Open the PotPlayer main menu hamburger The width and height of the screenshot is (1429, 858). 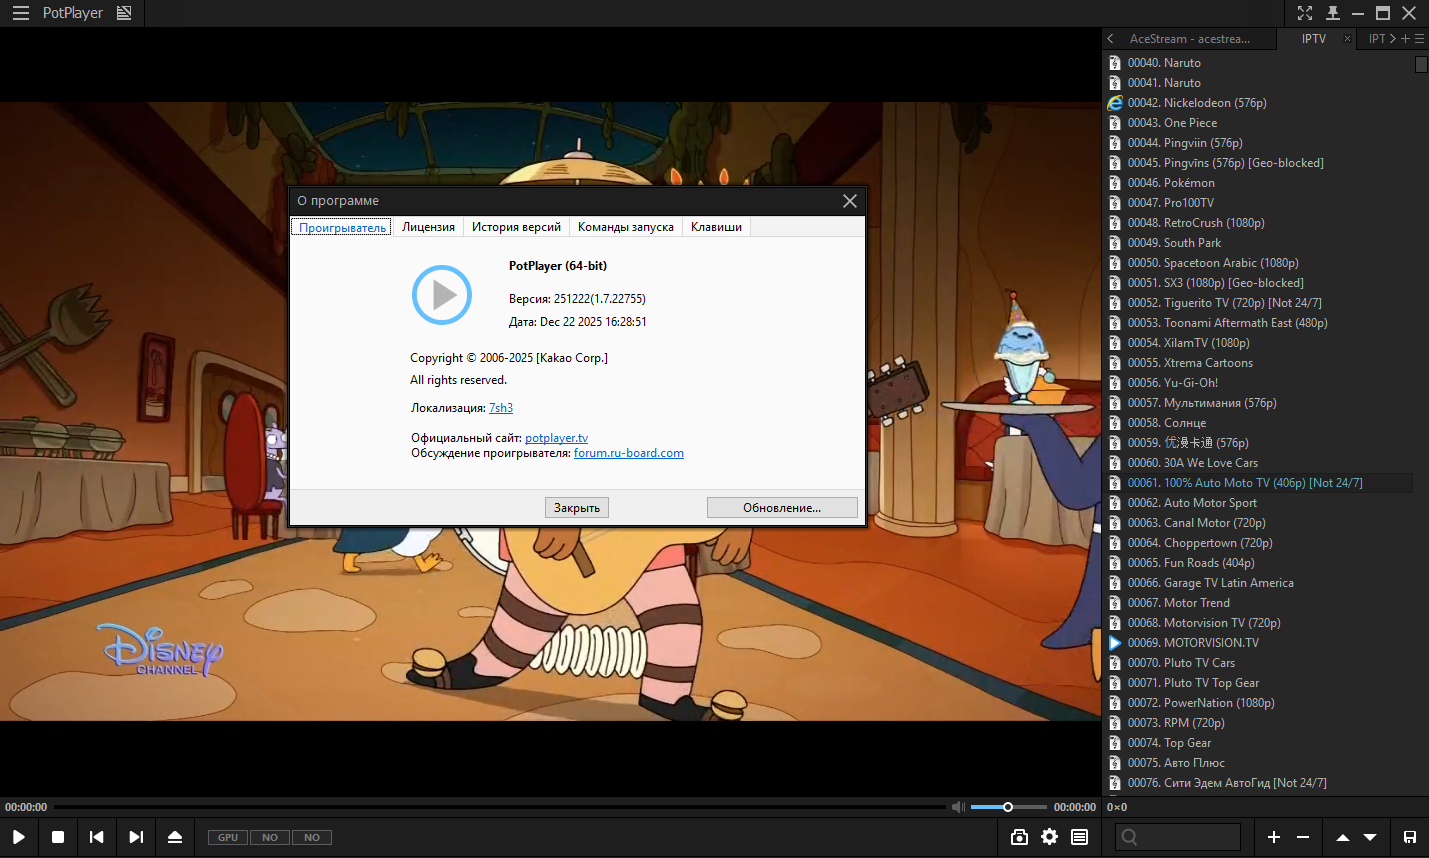click(x=21, y=13)
